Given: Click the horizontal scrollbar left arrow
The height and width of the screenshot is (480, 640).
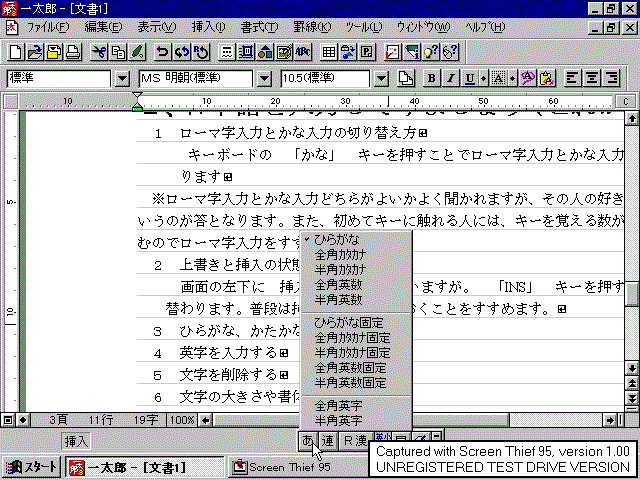Looking at the screenshot, I should [x=205, y=420].
